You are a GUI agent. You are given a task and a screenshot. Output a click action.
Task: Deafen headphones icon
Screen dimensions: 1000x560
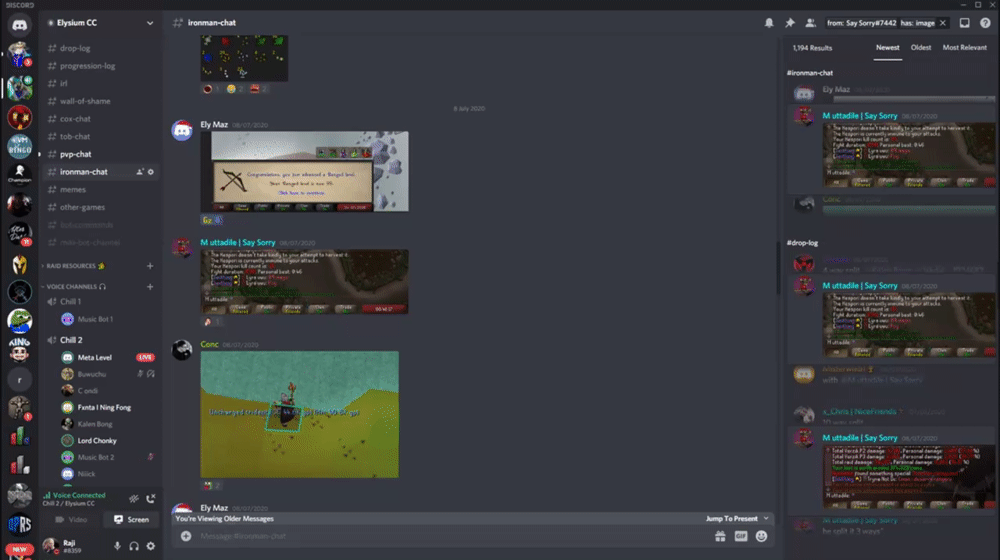point(134,546)
